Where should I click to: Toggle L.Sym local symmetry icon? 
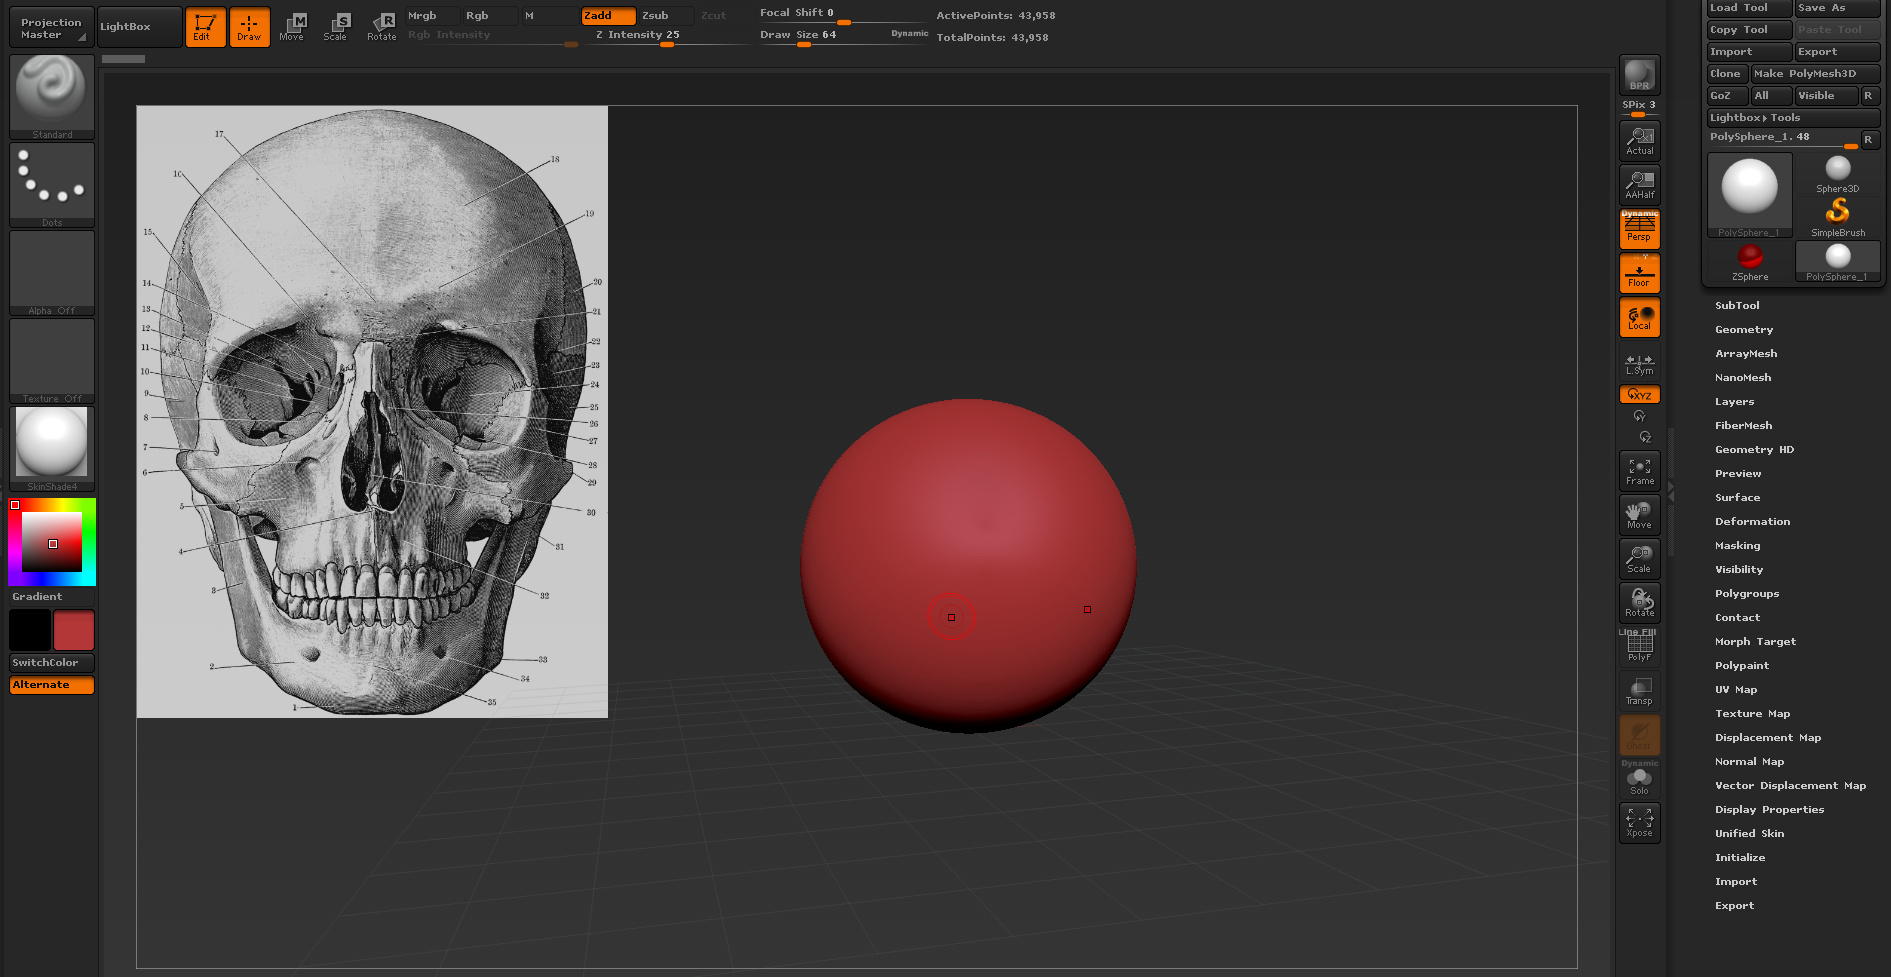pos(1640,364)
